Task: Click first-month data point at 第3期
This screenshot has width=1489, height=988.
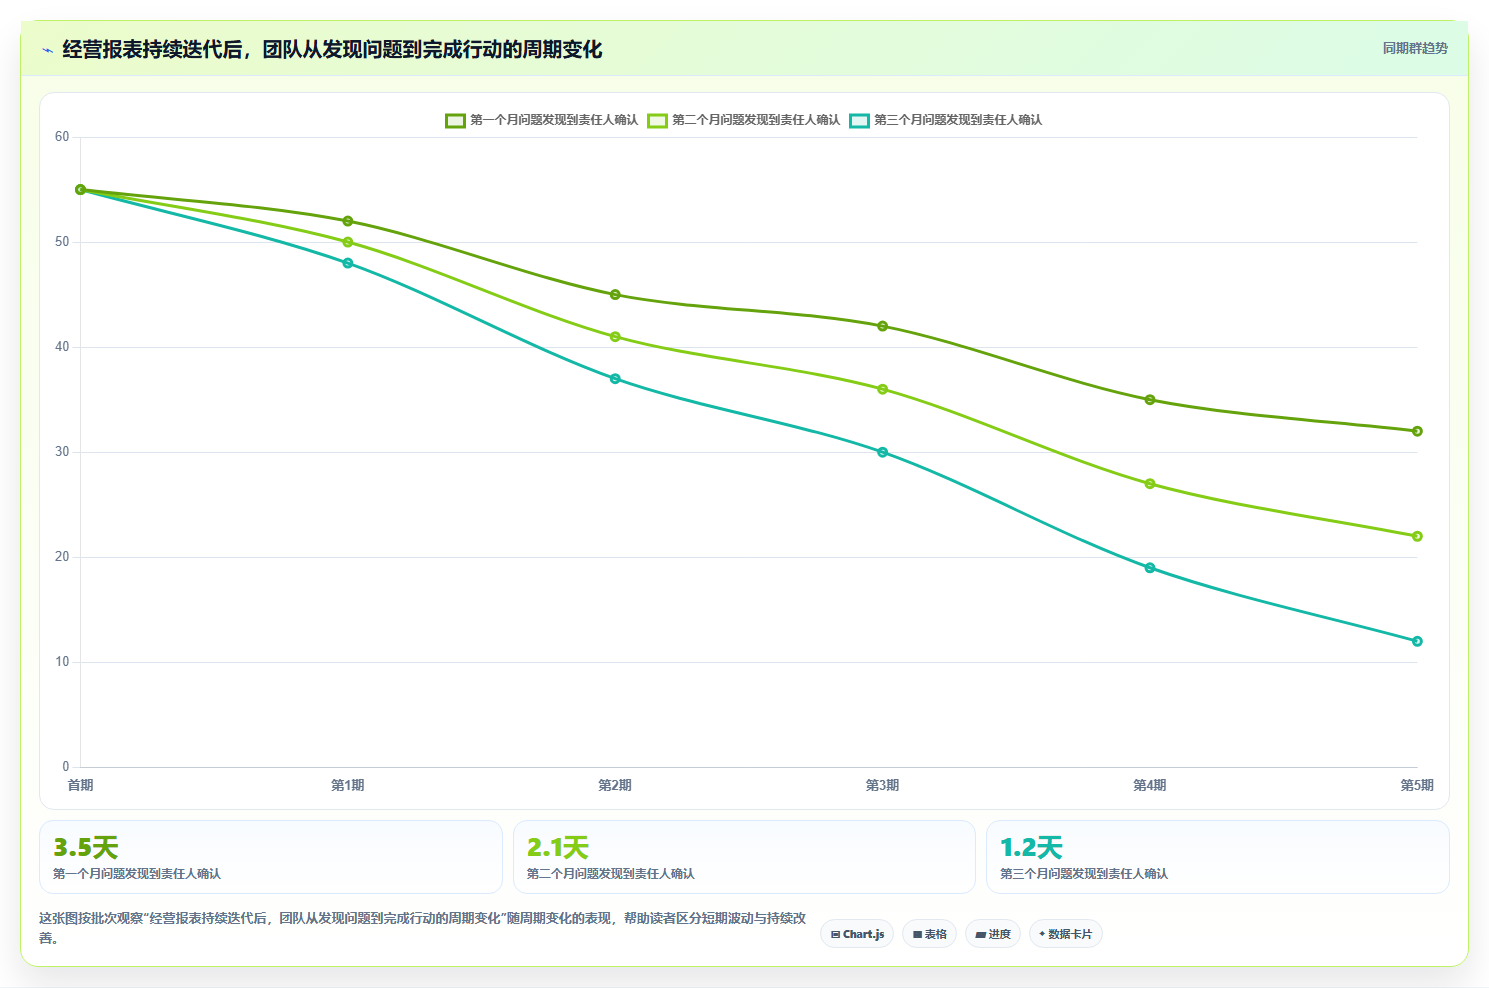Action: [882, 326]
